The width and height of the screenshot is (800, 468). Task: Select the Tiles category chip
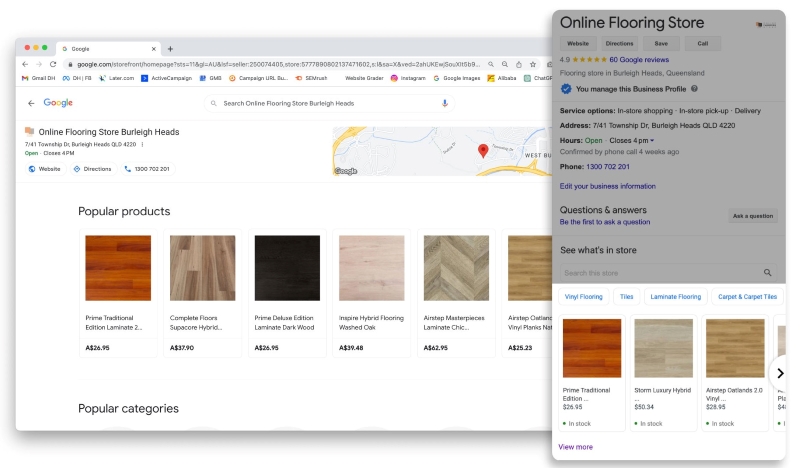627,297
